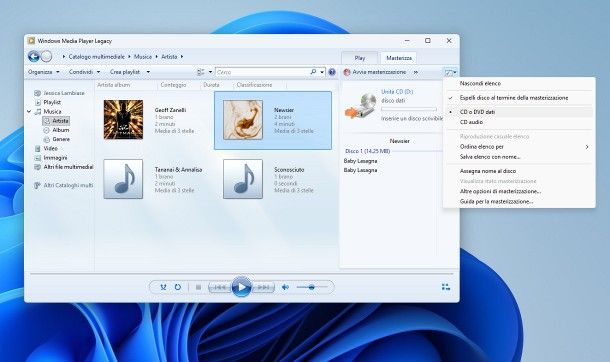Expand the view options dropdown arrow

tap(210, 72)
